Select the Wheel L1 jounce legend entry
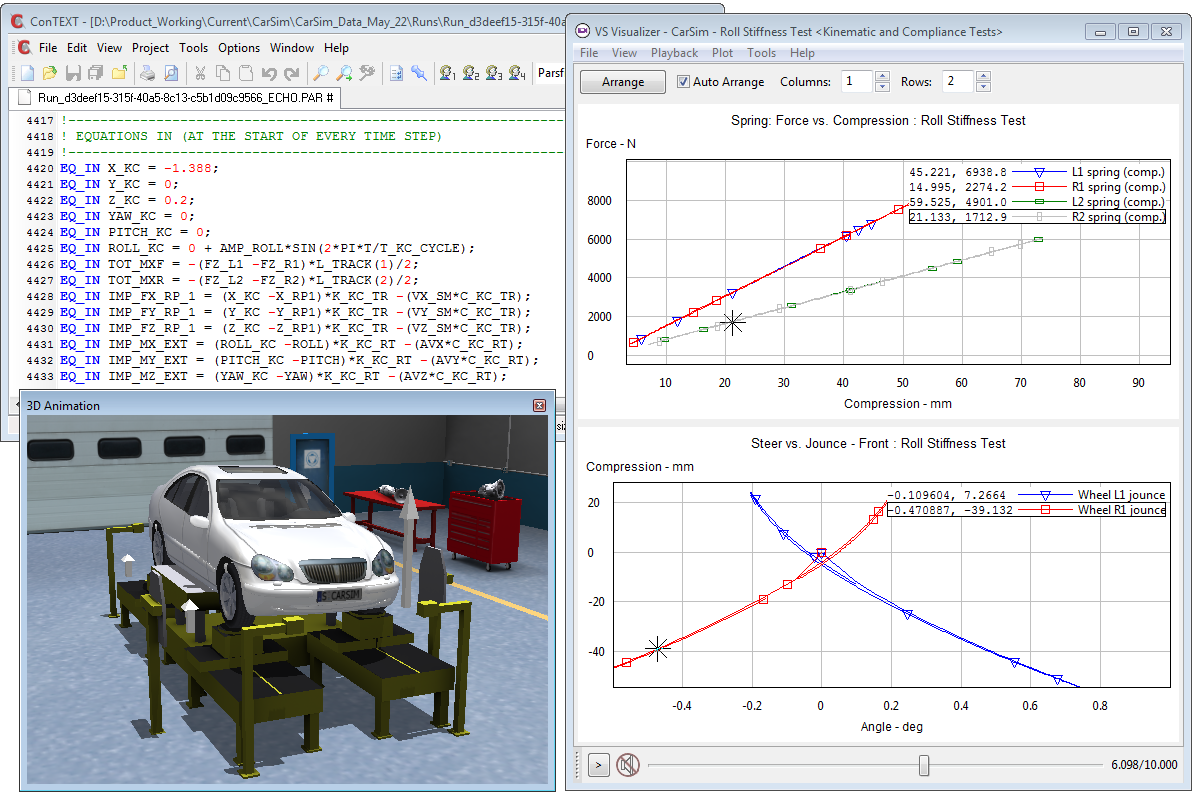This screenshot has height=794, width=1195. pyautogui.click(x=1027, y=495)
